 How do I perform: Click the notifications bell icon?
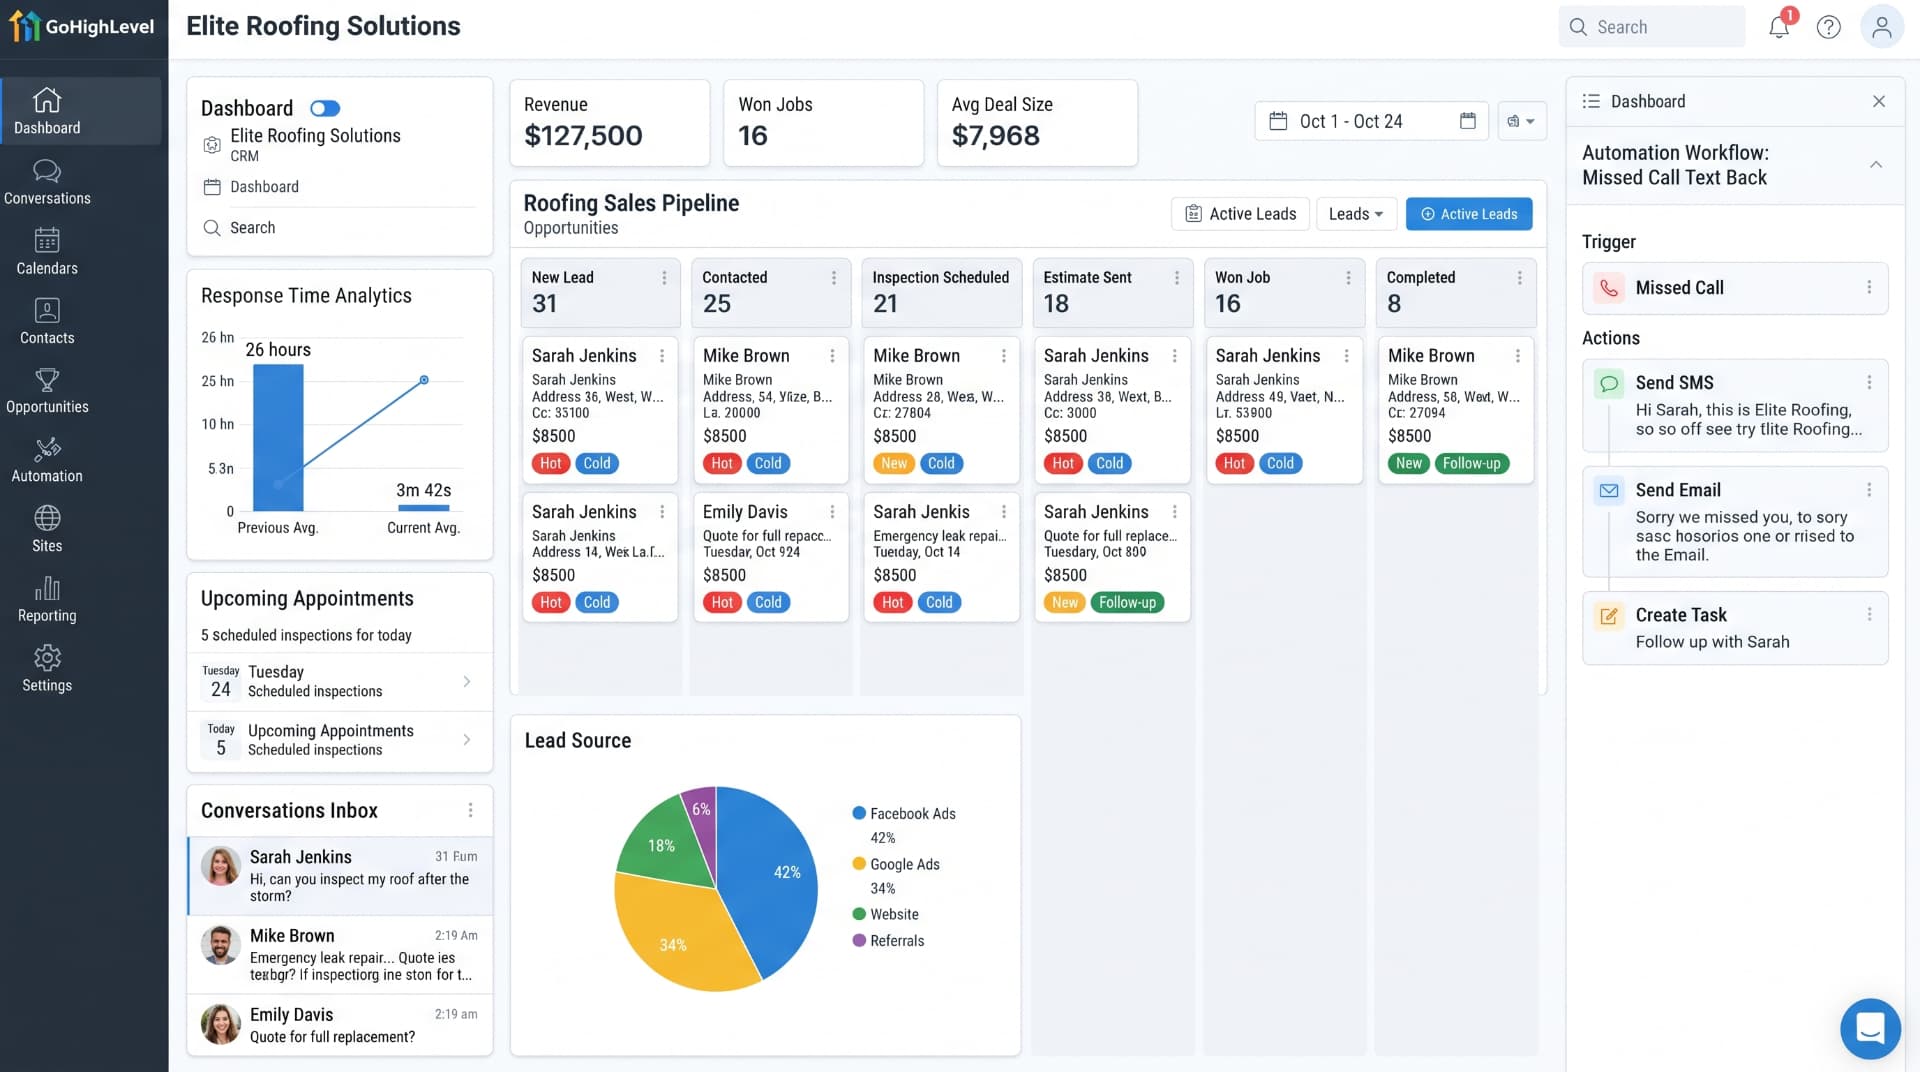click(x=1779, y=27)
